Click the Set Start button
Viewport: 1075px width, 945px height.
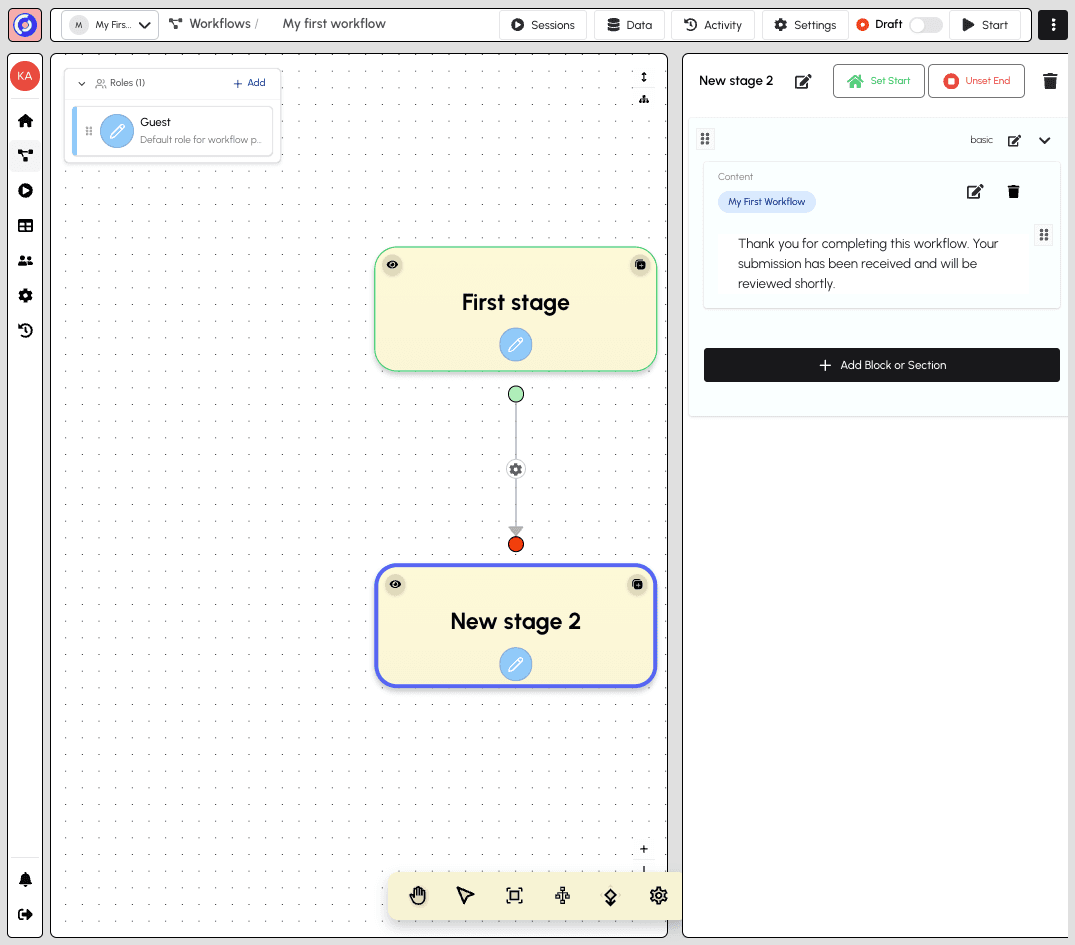879,81
